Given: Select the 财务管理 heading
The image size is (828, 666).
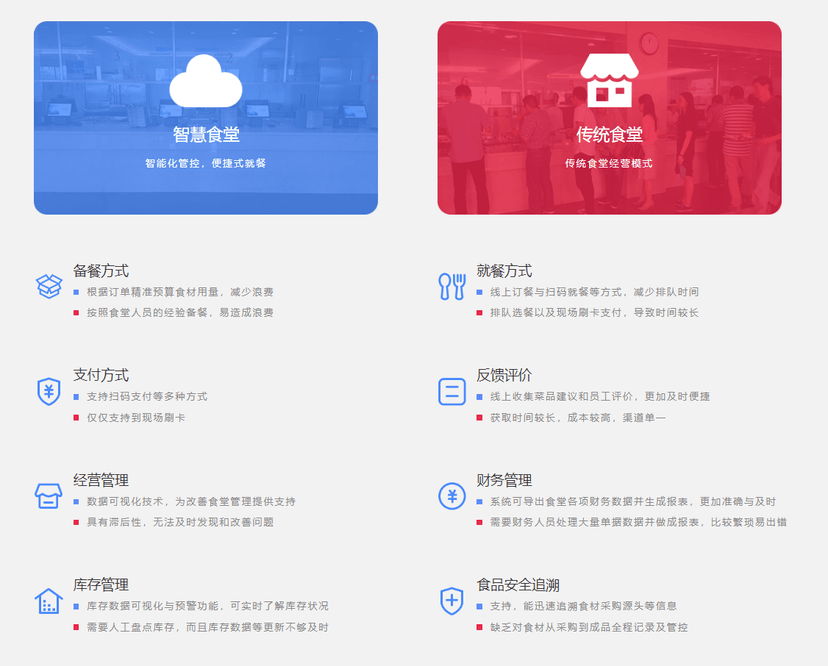Looking at the screenshot, I should [x=504, y=481].
